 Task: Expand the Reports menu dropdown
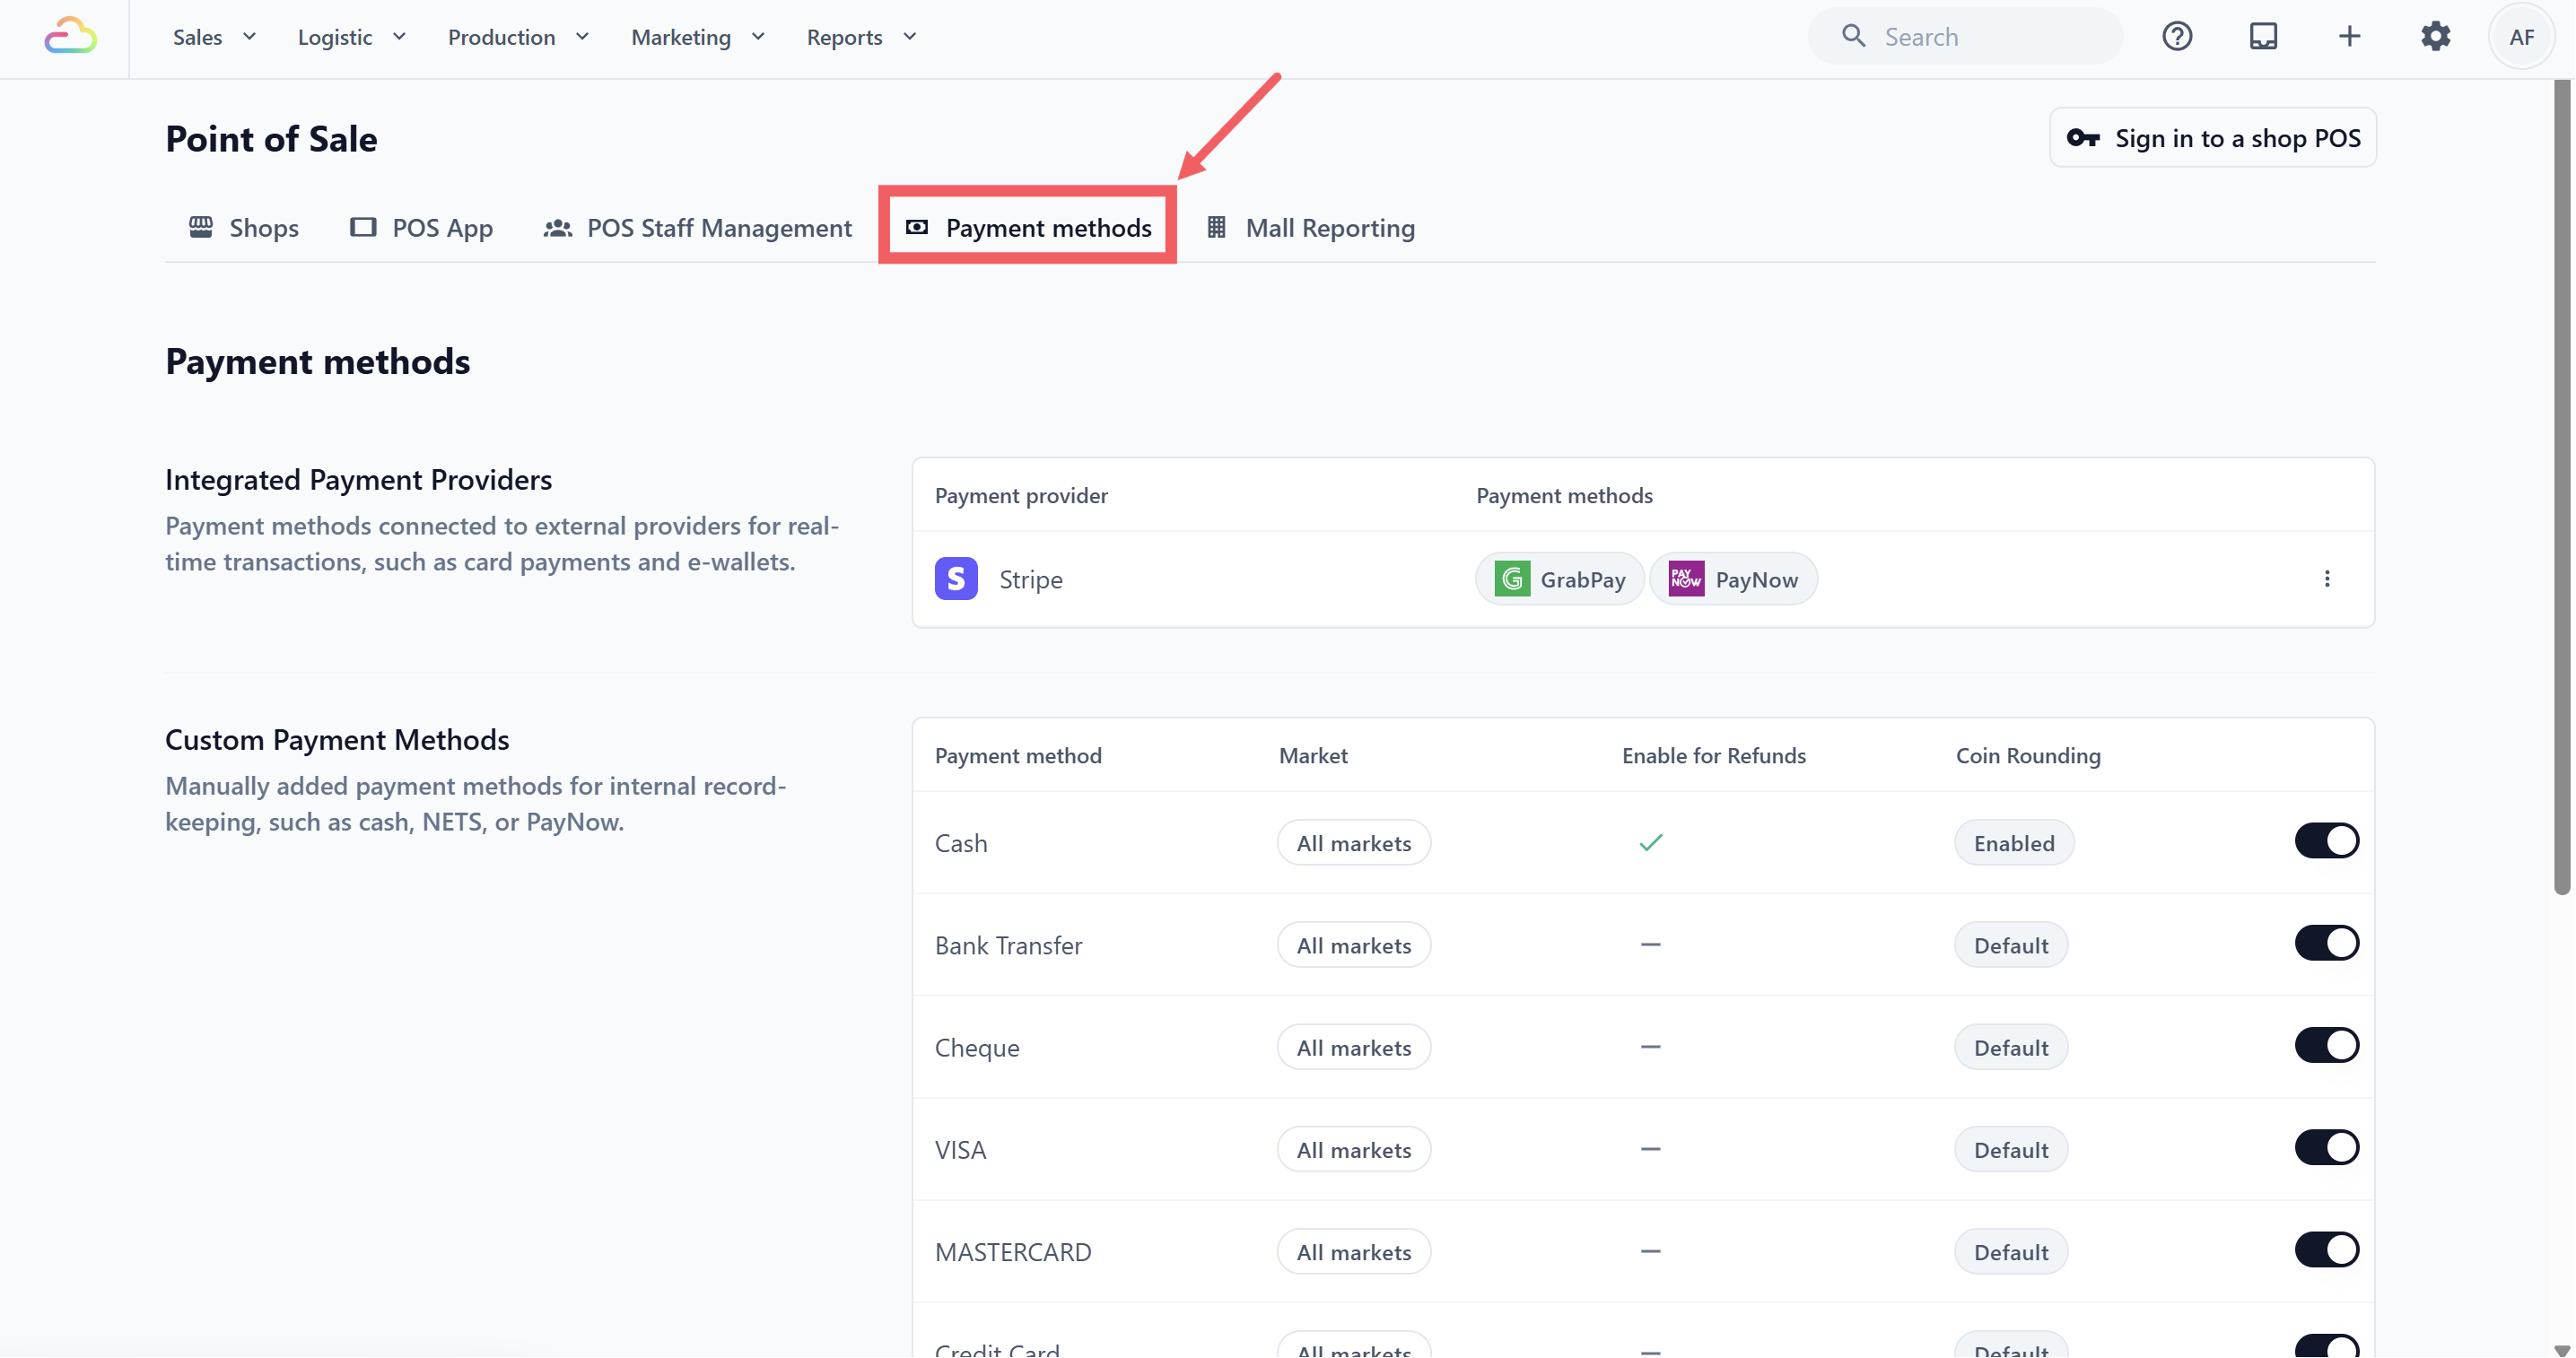(861, 37)
